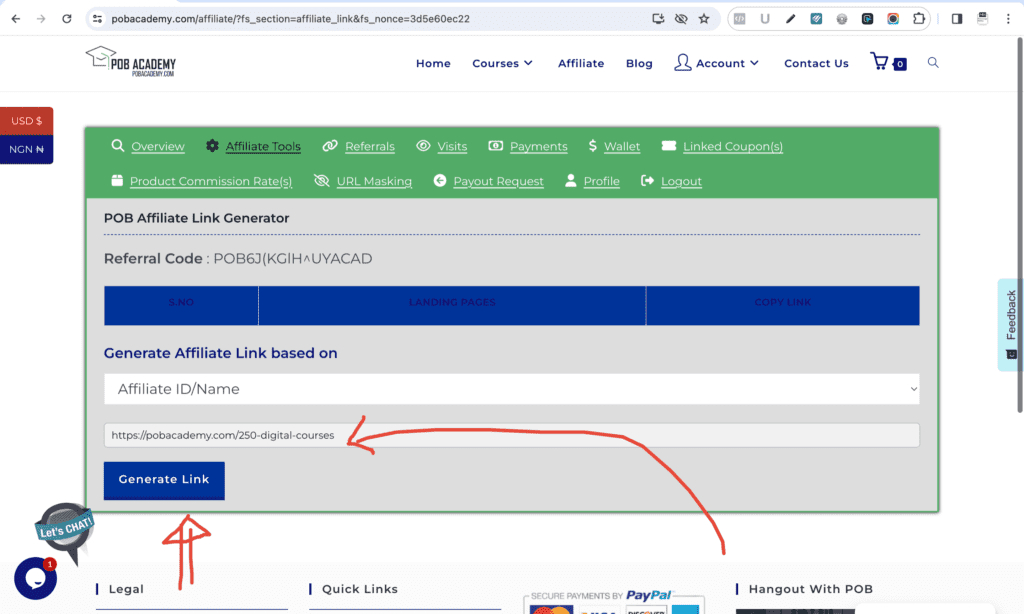
Task: Go back in browser history
Action: (x=16, y=19)
